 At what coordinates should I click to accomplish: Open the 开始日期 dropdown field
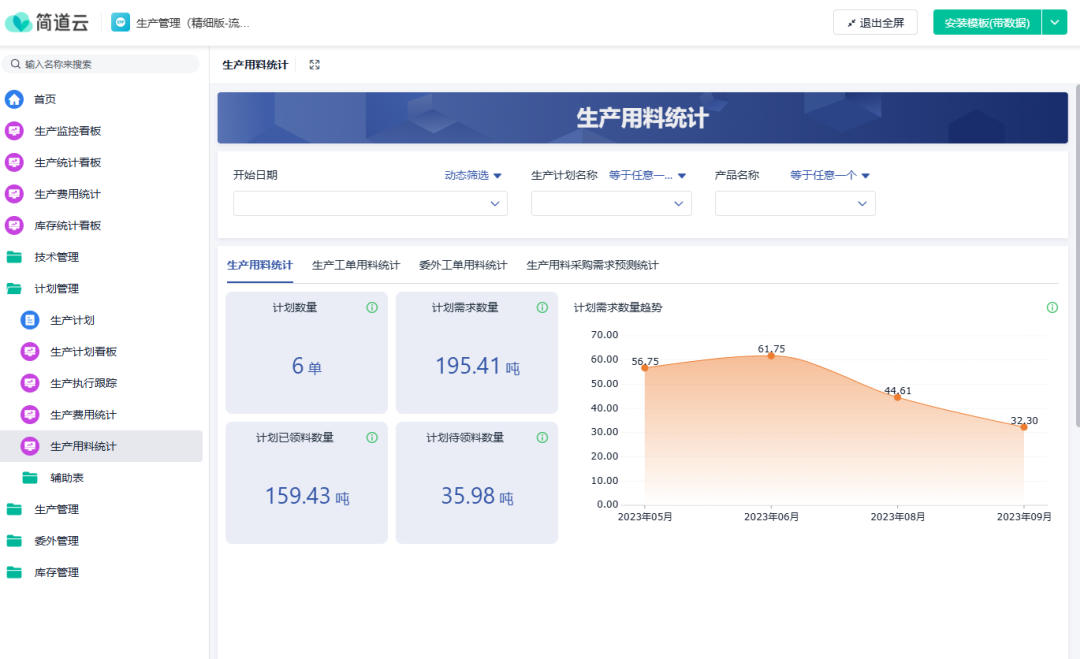coord(370,204)
